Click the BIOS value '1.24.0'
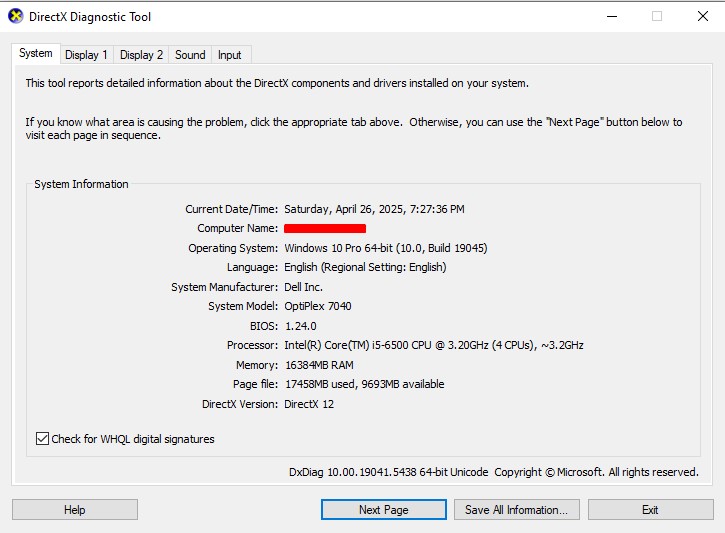This screenshot has height=533, width=725. pyautogui.click(x=301, y=326)
